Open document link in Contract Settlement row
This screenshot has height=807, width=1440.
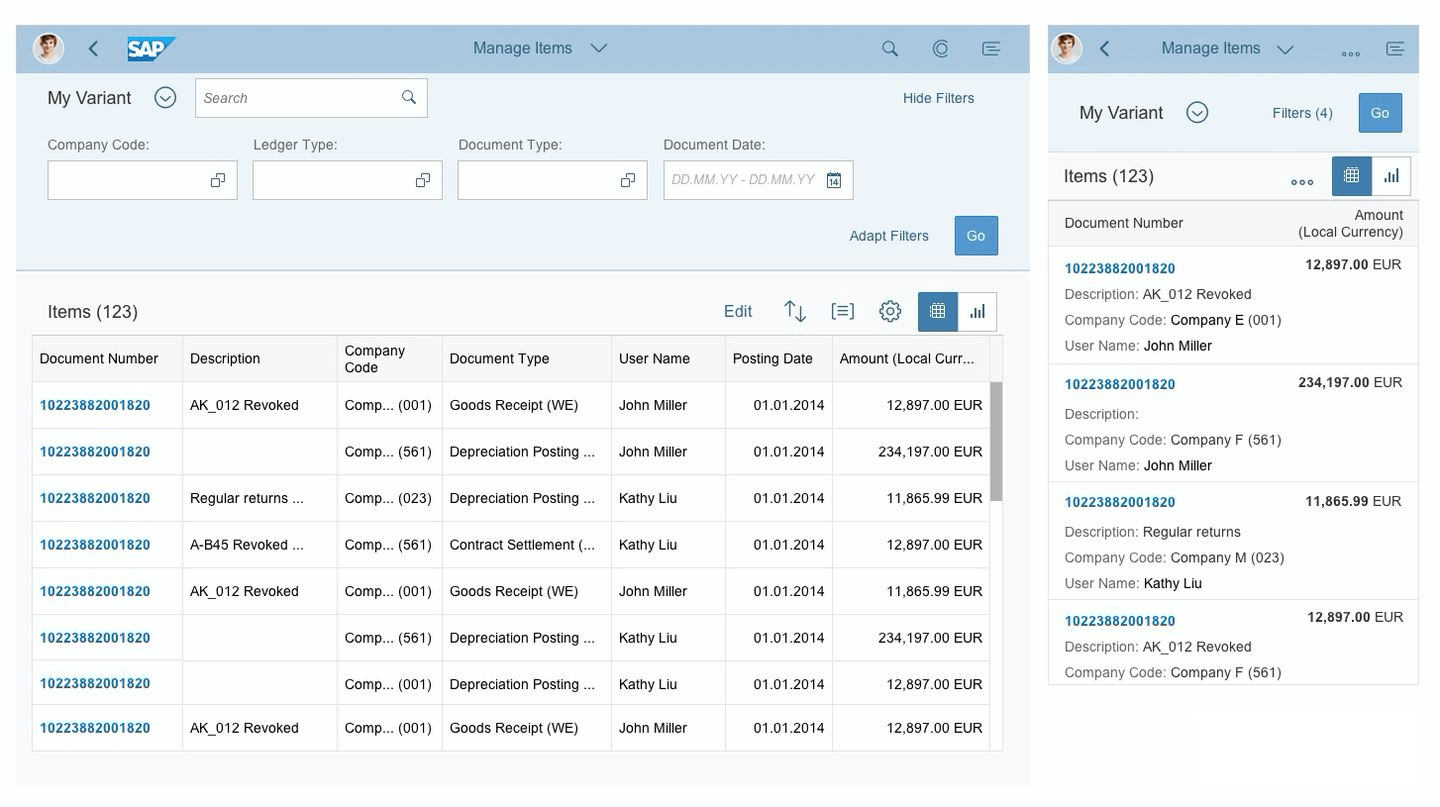(x=95, y=545)
